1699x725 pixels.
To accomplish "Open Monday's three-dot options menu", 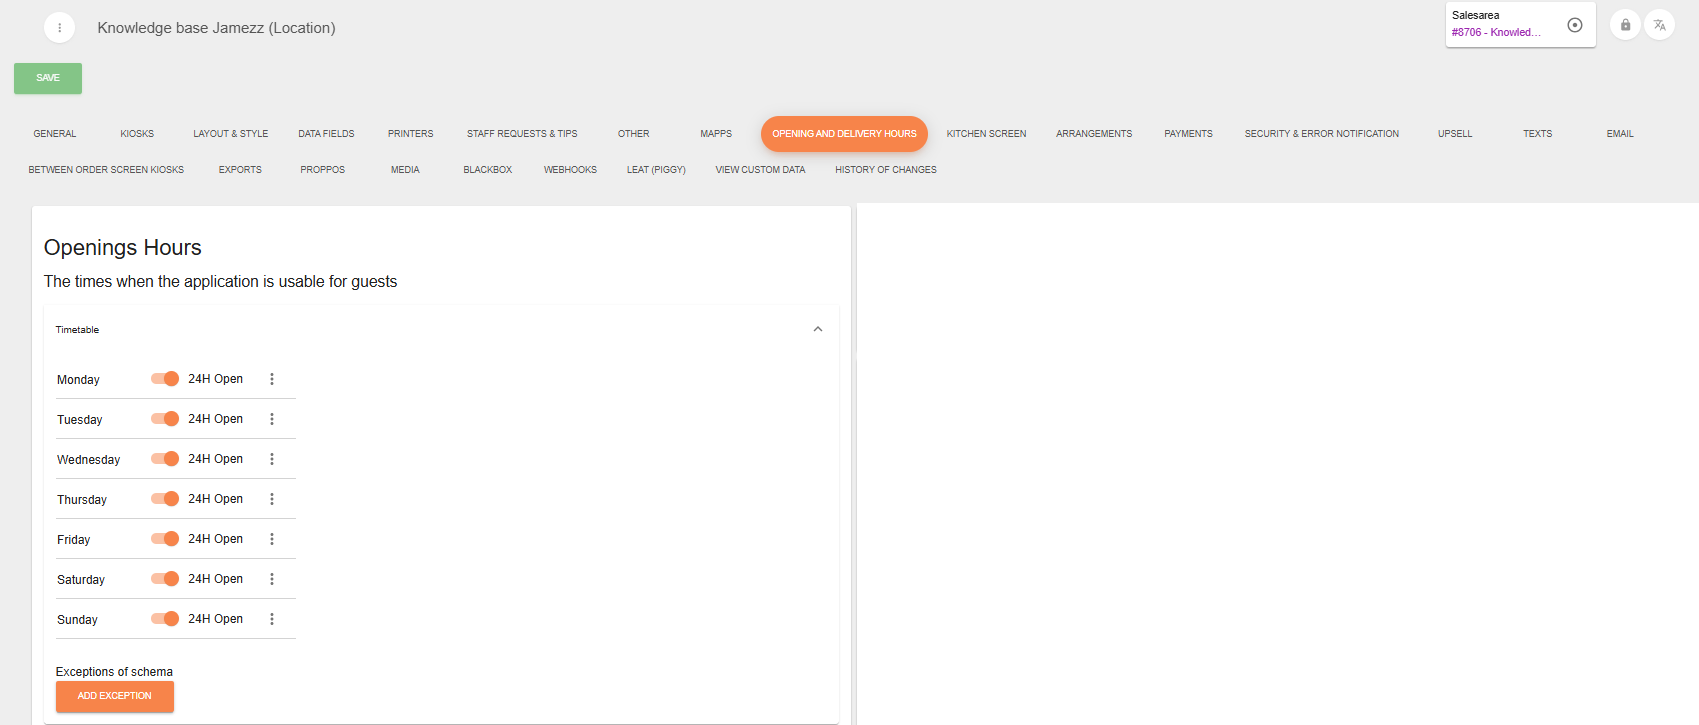I will coord(272,379).
